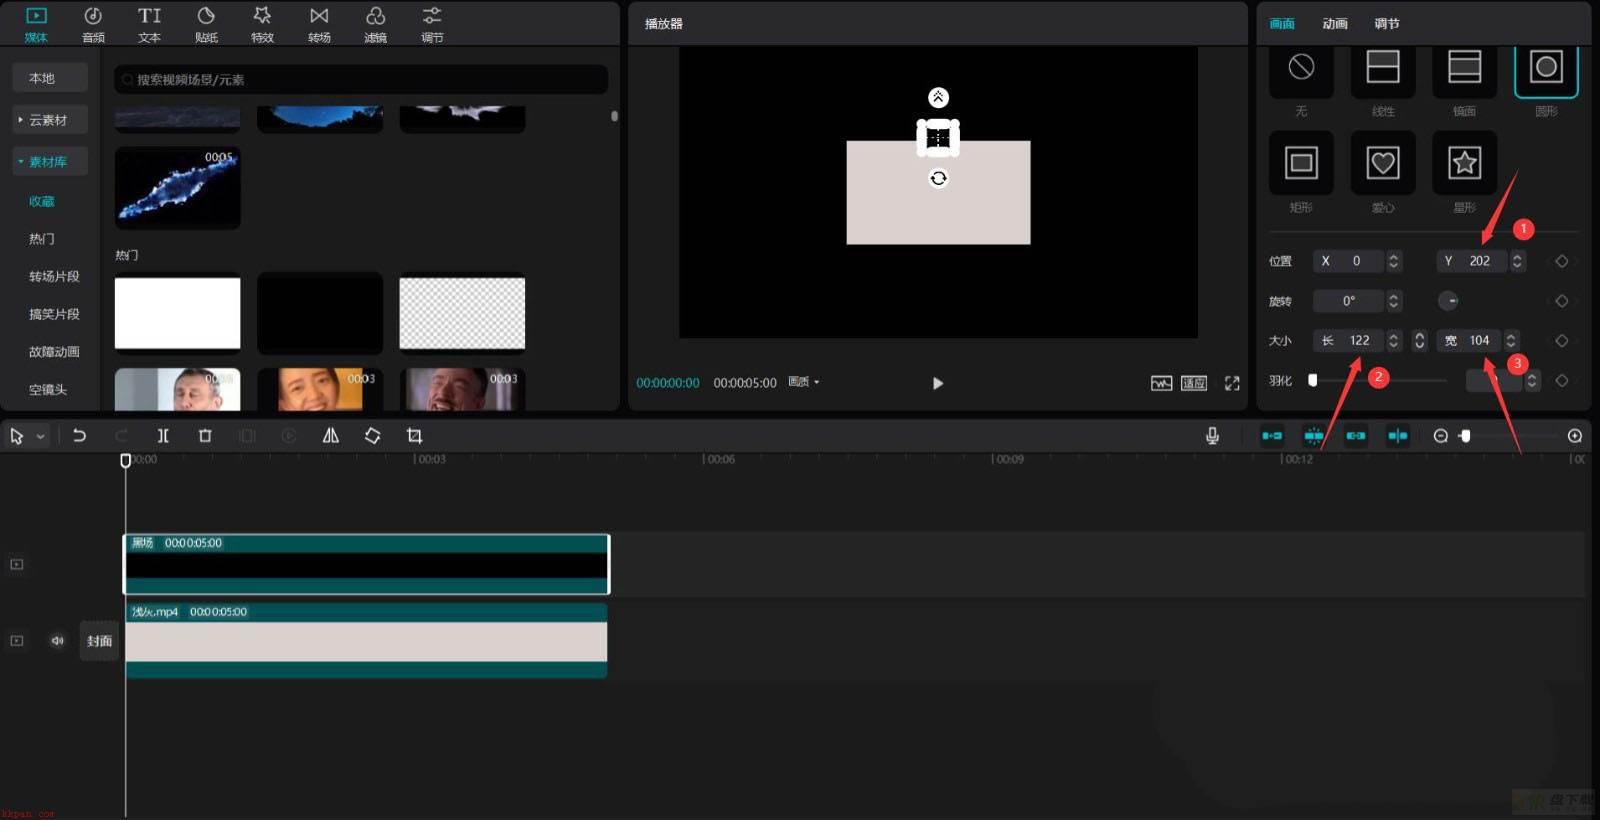Mute the main track audio

tap(57, 641)
